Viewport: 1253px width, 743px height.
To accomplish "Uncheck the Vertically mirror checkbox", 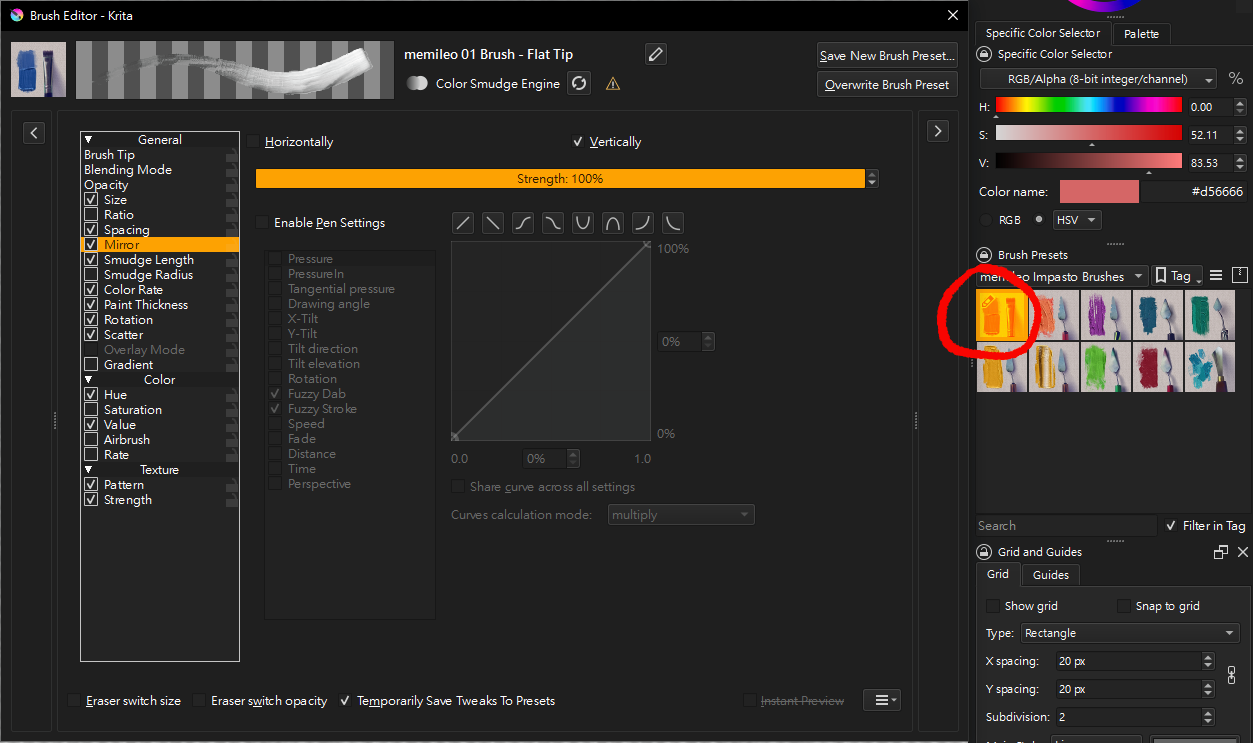I will (x=578, y=142).
